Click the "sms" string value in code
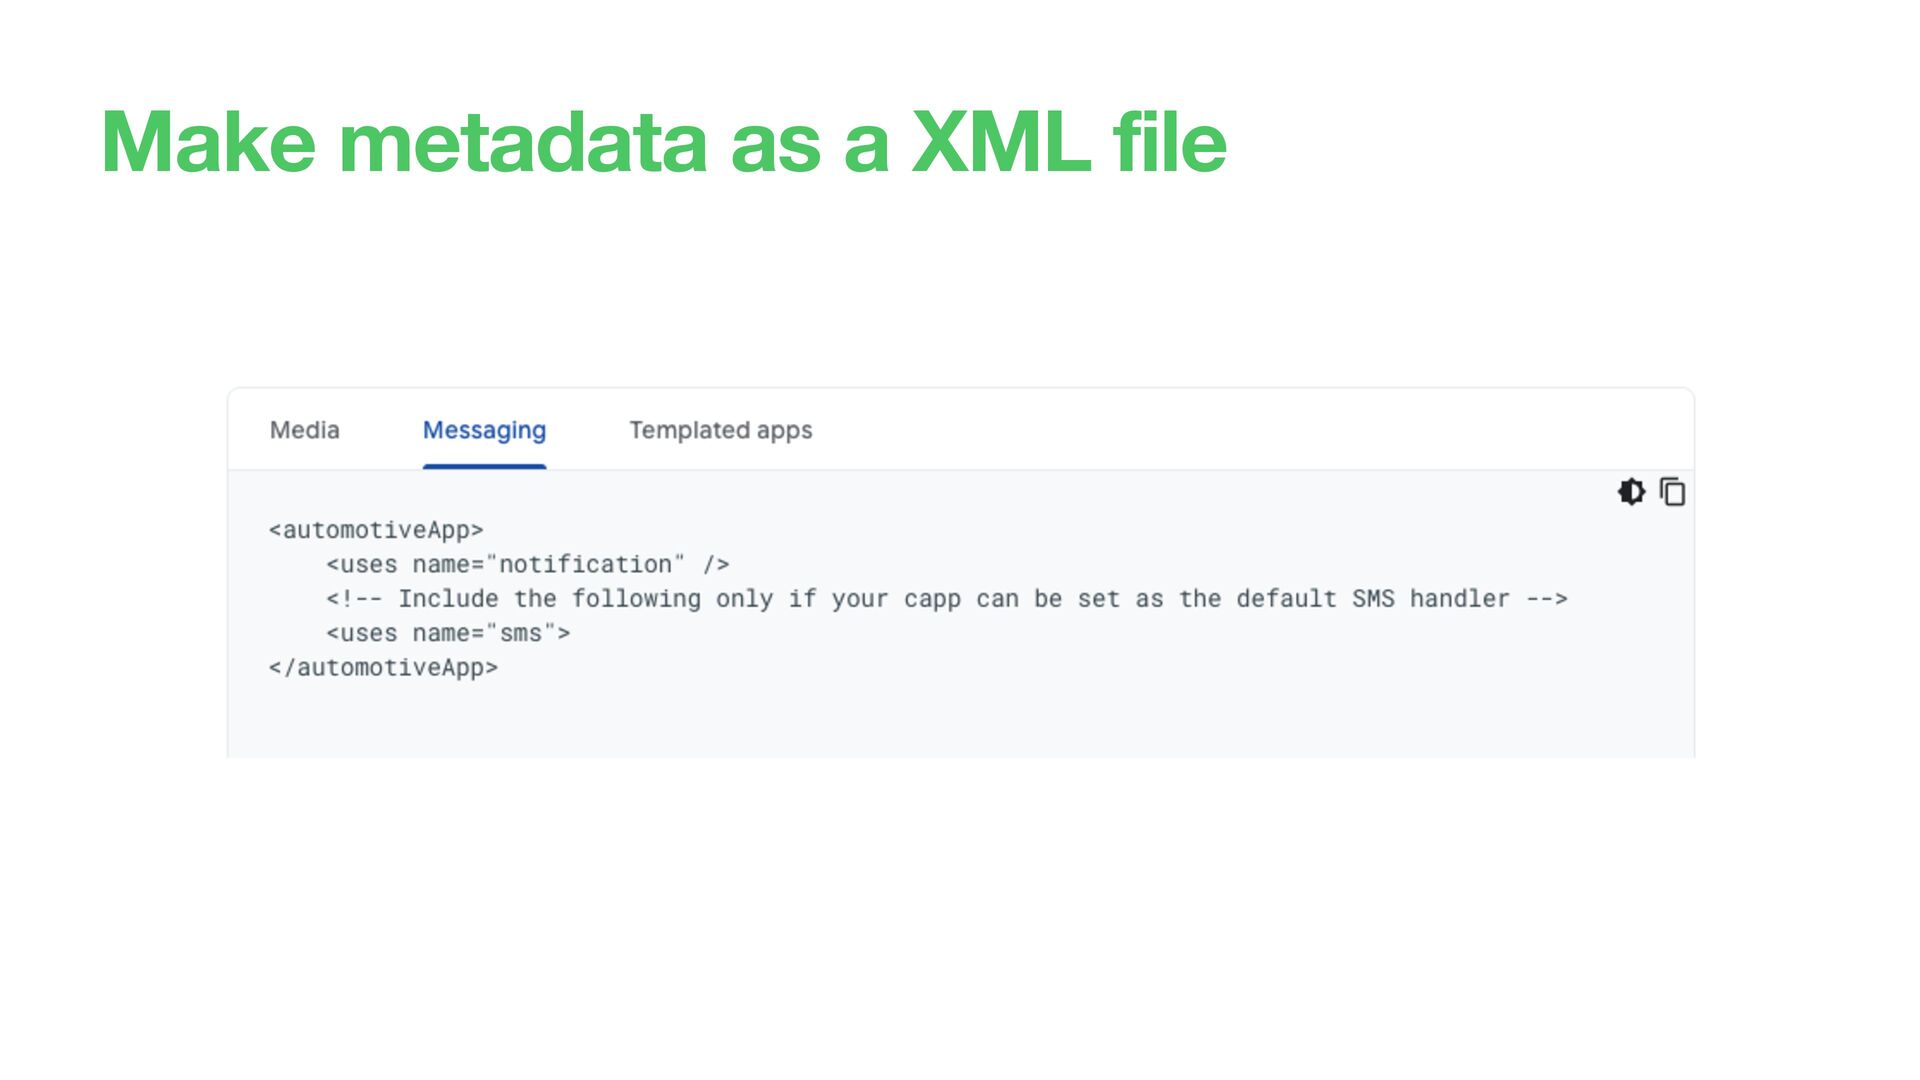 520,633
